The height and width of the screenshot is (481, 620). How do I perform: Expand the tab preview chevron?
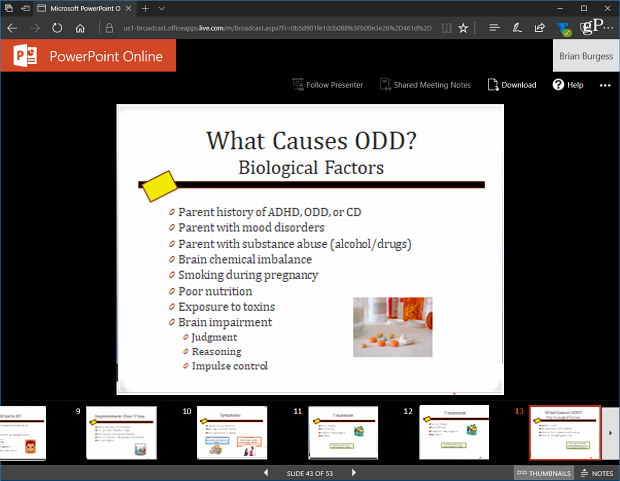tap(161, 8)
